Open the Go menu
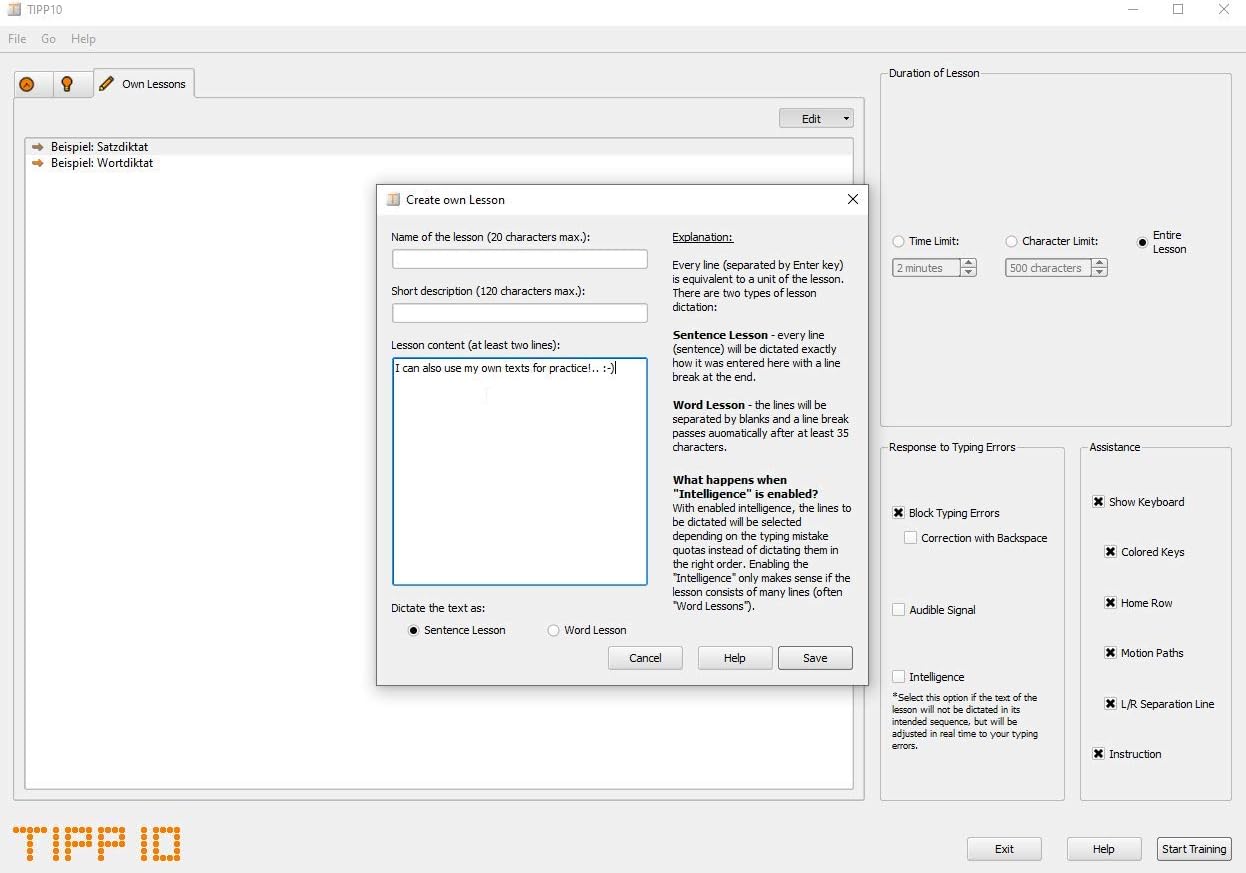Viewport: 1246px width, 873px height. [49, 39]
